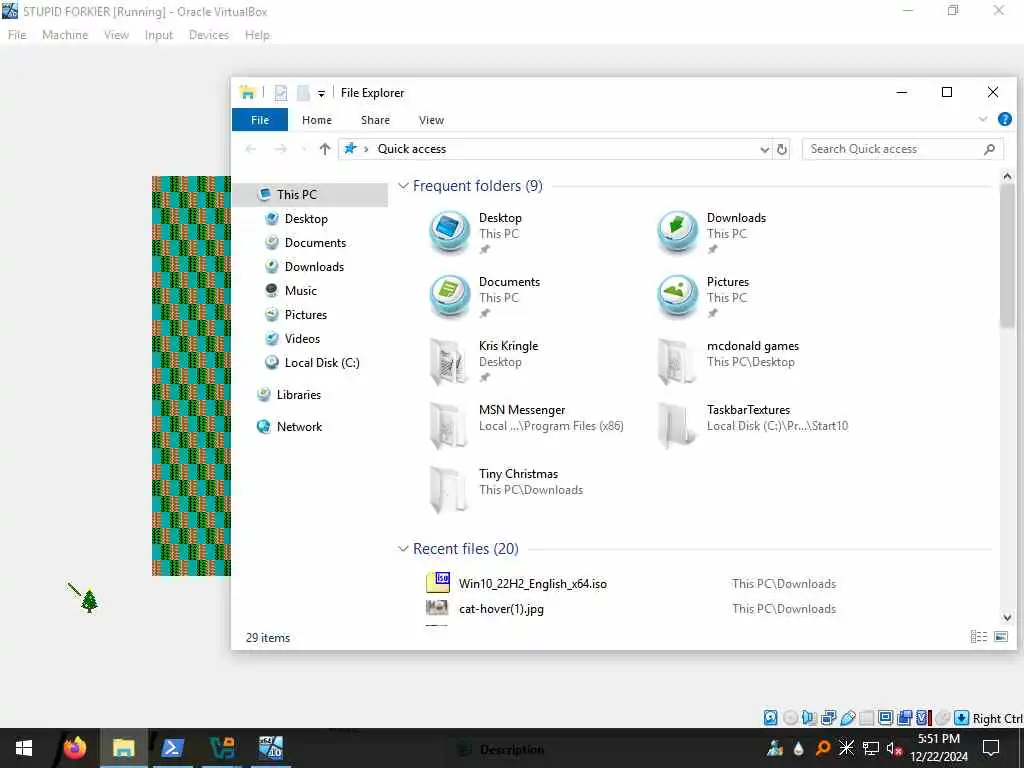Collapse the Recent files section
This screenshot has width=1024, height=768.
404,549
